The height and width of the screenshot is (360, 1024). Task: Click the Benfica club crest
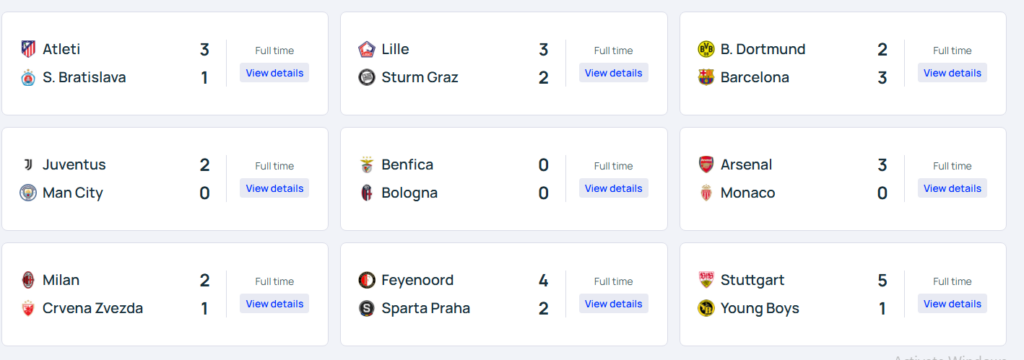click(367, 165)
